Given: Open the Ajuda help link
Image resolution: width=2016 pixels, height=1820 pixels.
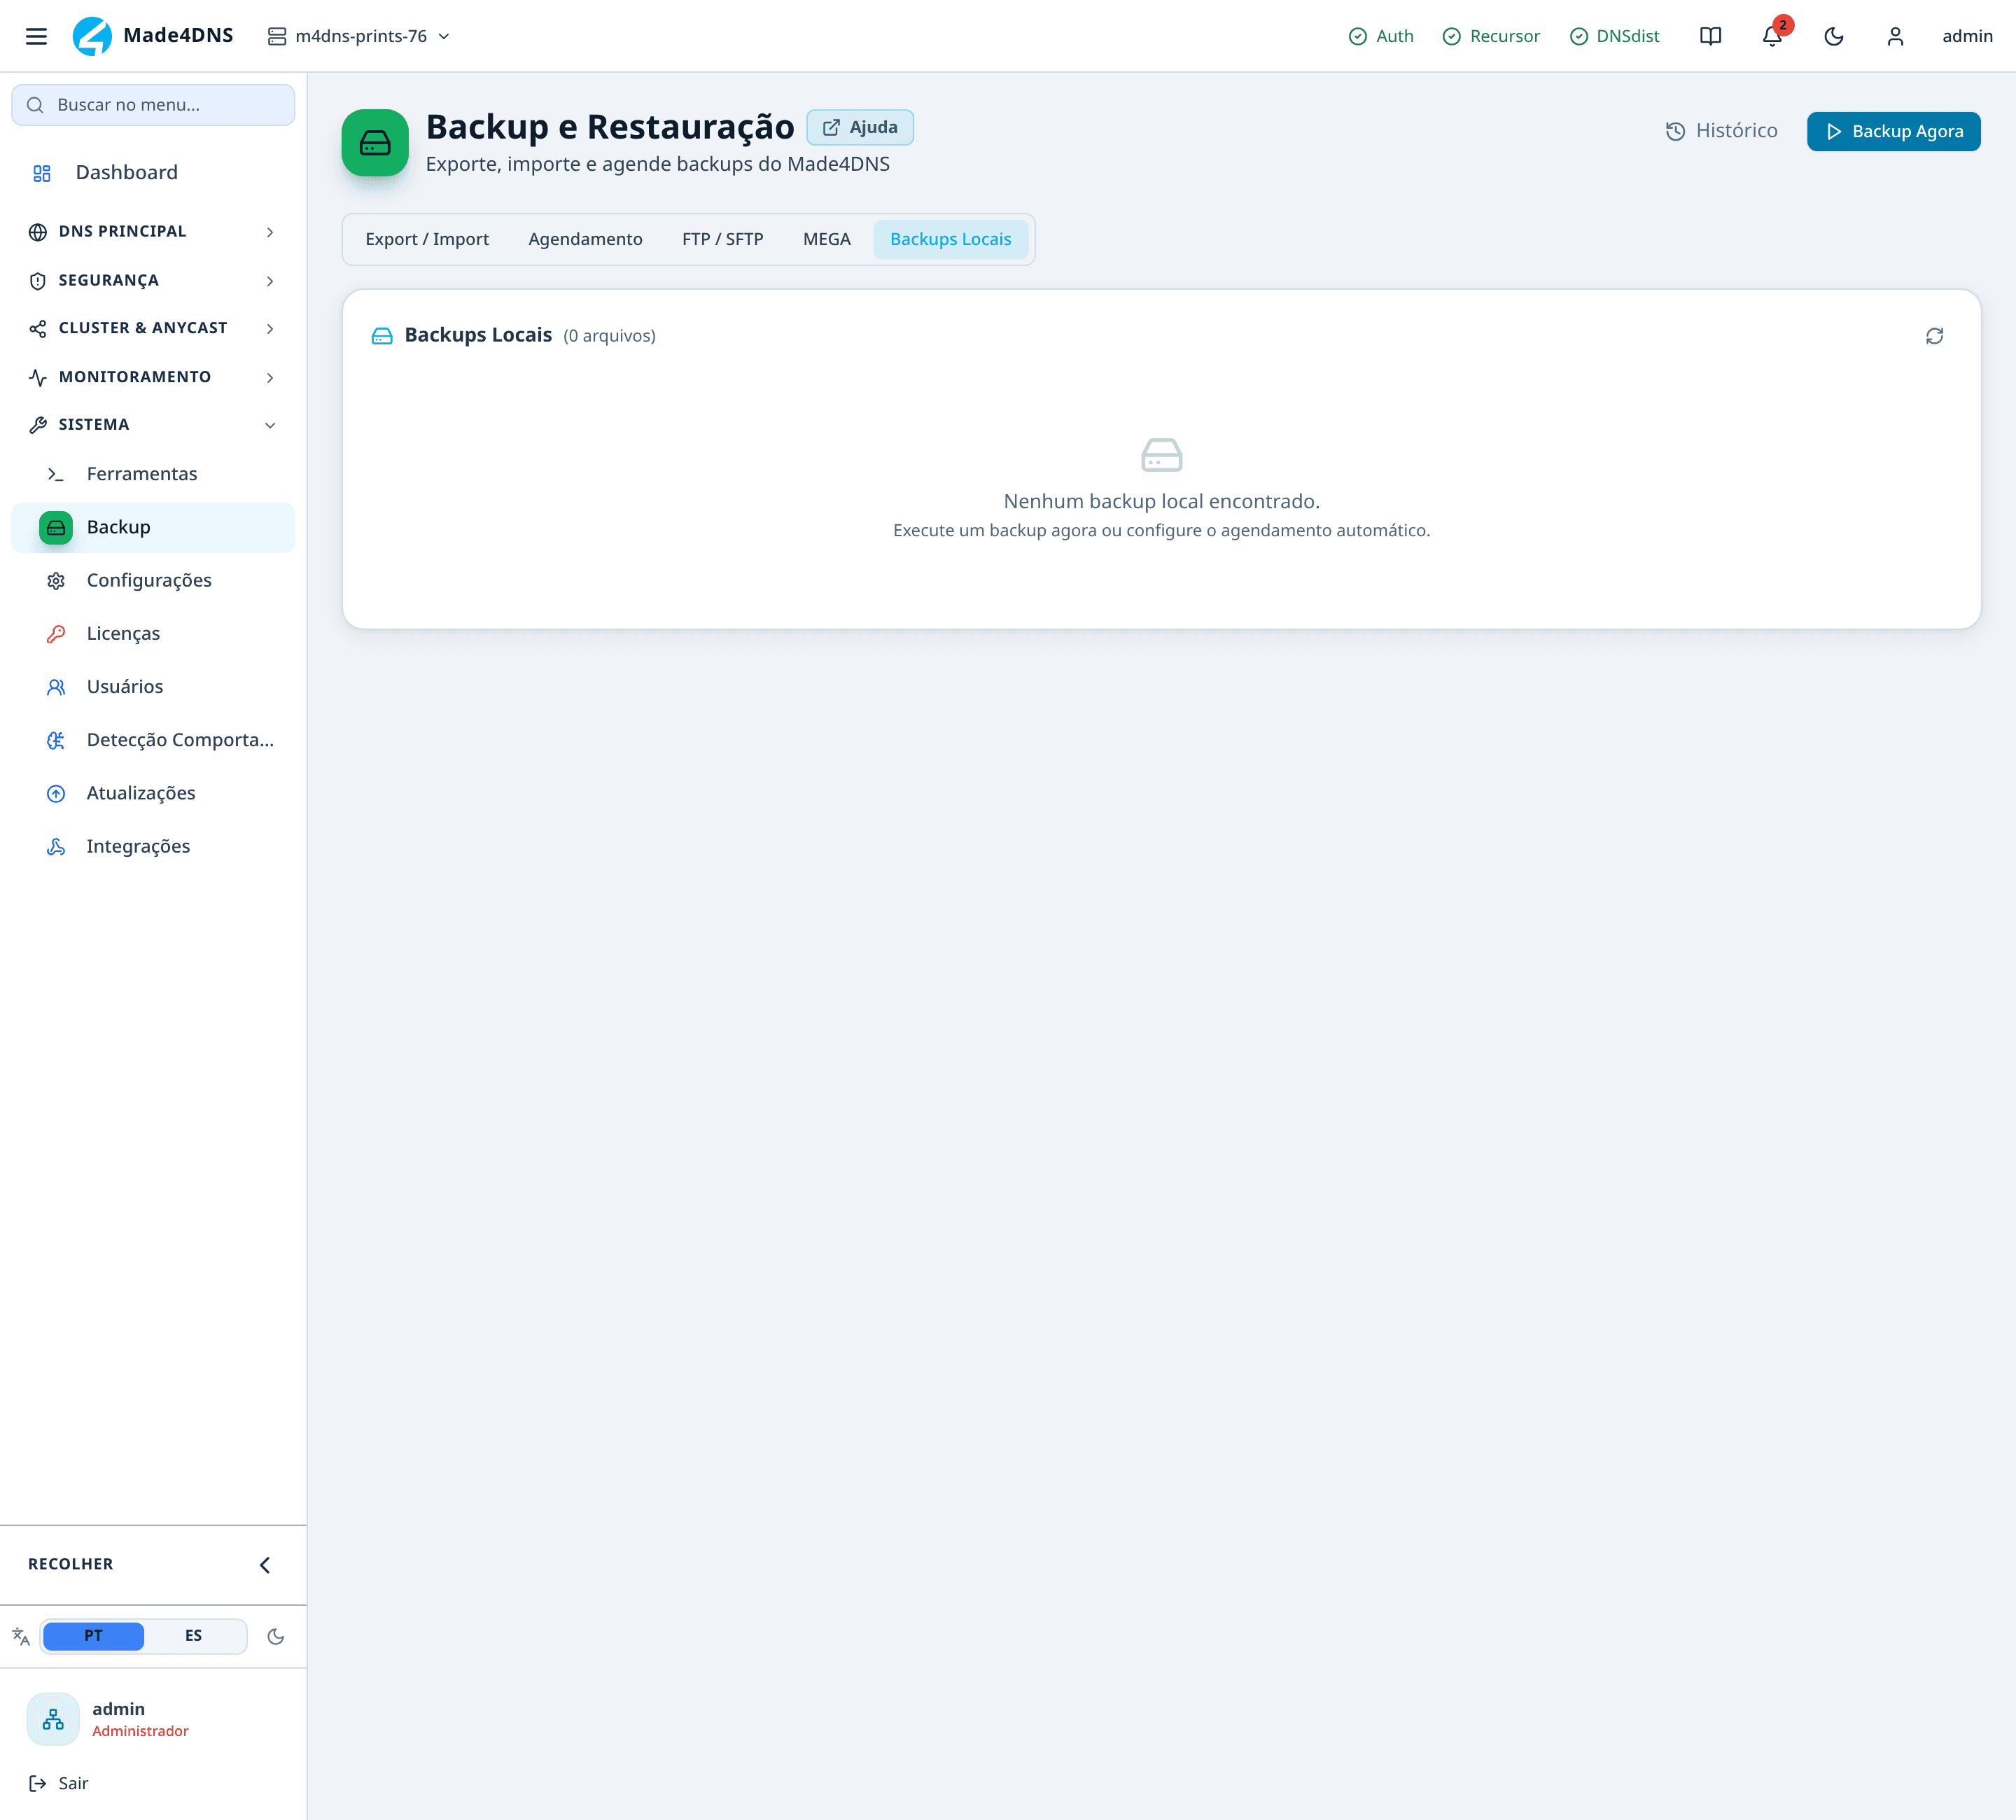Looking at the screenshot, I should 860,127.
